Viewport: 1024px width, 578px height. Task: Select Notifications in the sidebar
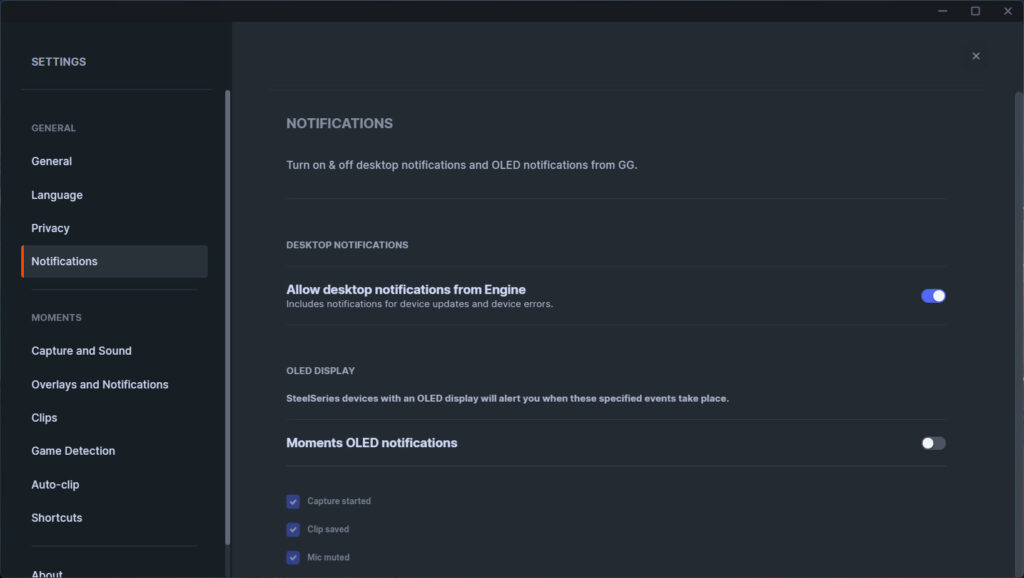click(x=114, y=261)
